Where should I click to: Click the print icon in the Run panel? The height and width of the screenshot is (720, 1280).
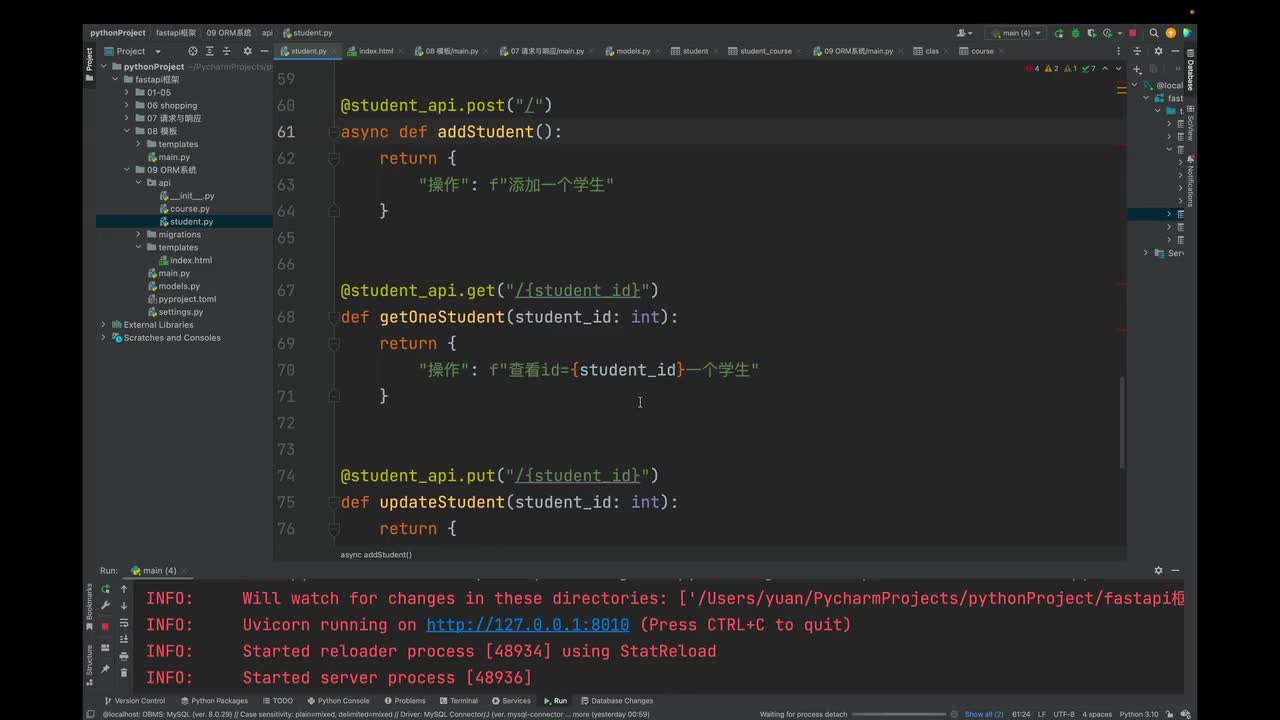coord(124,656)
